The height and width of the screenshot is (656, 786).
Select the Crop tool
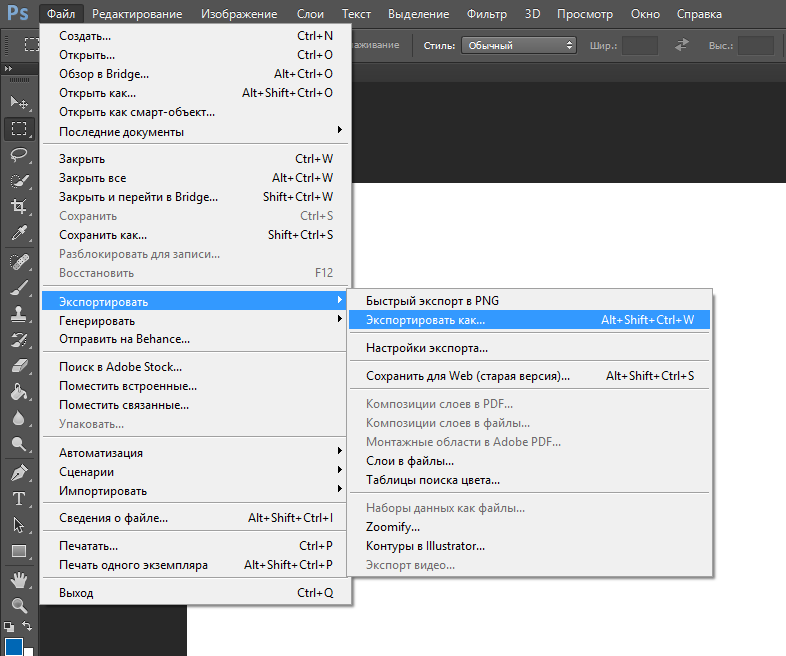(x=19, y=206)
